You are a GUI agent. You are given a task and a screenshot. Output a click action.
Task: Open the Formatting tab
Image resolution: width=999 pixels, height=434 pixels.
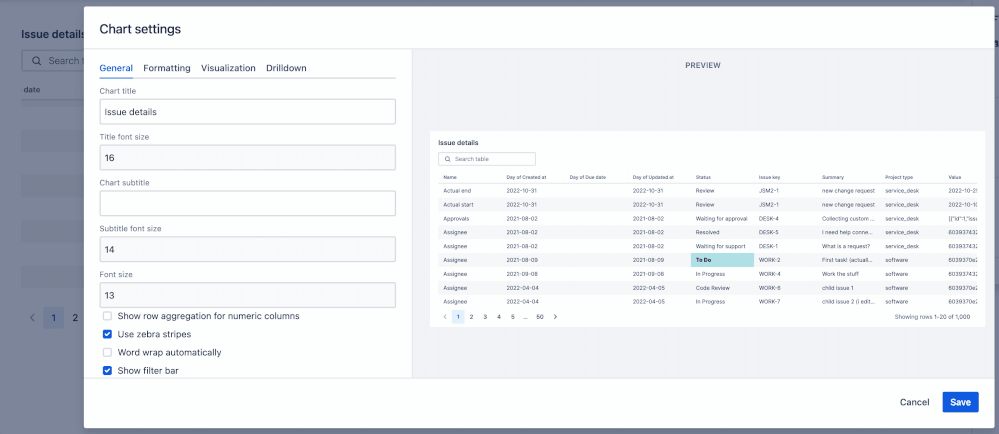coord(167,68)
